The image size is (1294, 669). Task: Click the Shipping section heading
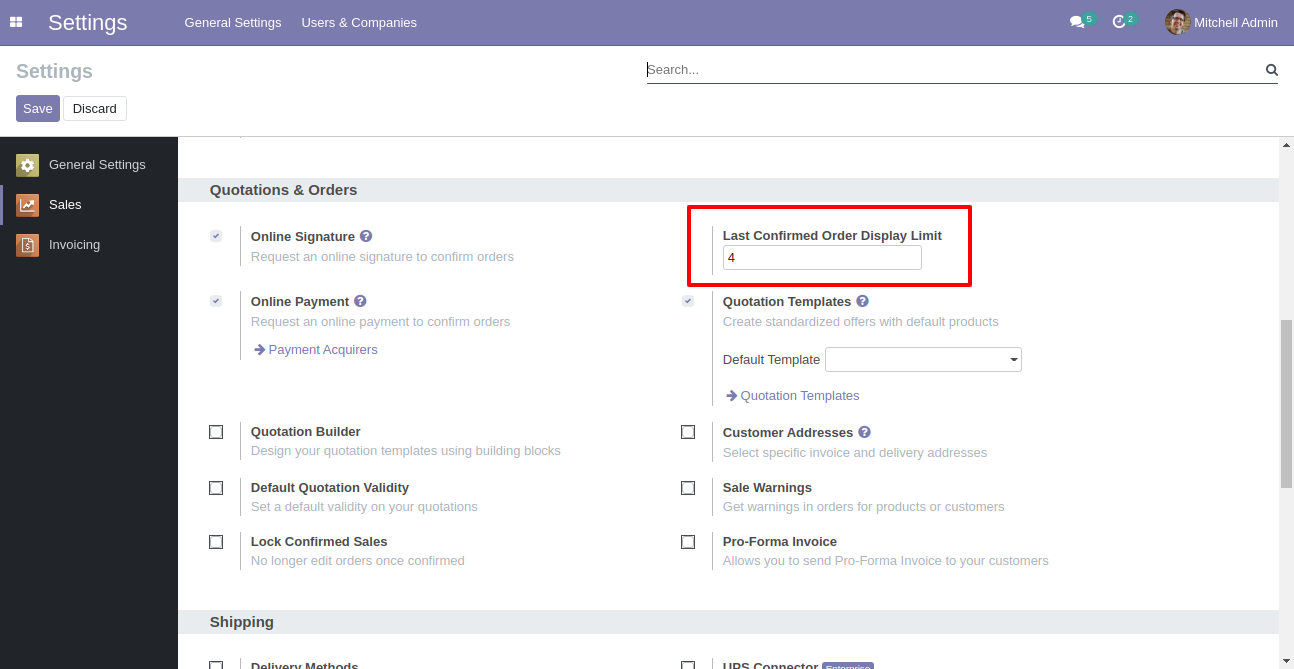[x=242, y=622]
